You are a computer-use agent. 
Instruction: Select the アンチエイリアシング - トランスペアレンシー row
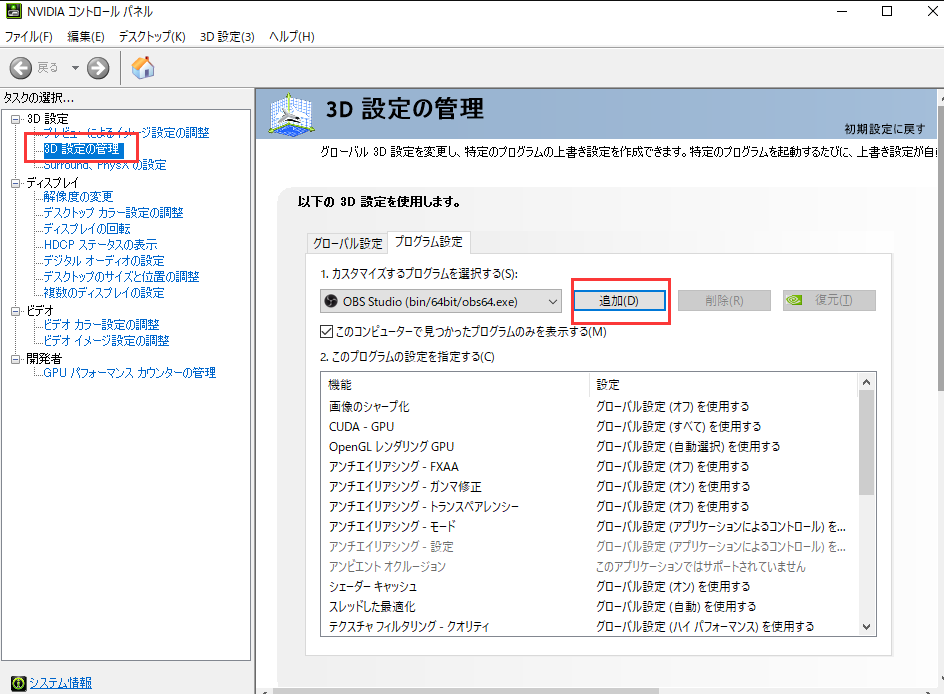589,506
